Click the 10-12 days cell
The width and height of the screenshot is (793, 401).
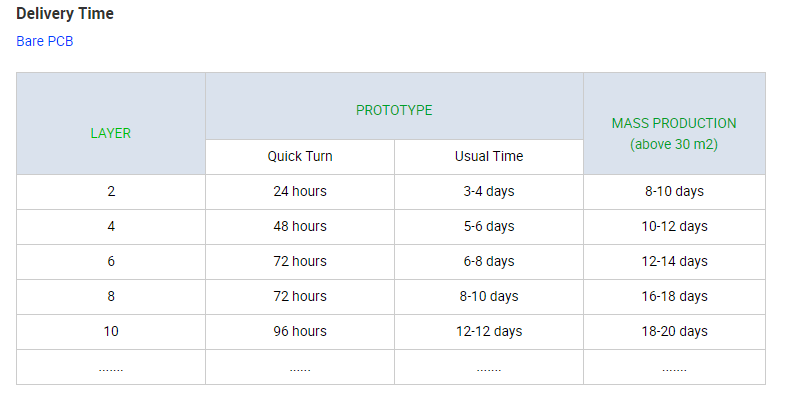click(x=674, y=227)
